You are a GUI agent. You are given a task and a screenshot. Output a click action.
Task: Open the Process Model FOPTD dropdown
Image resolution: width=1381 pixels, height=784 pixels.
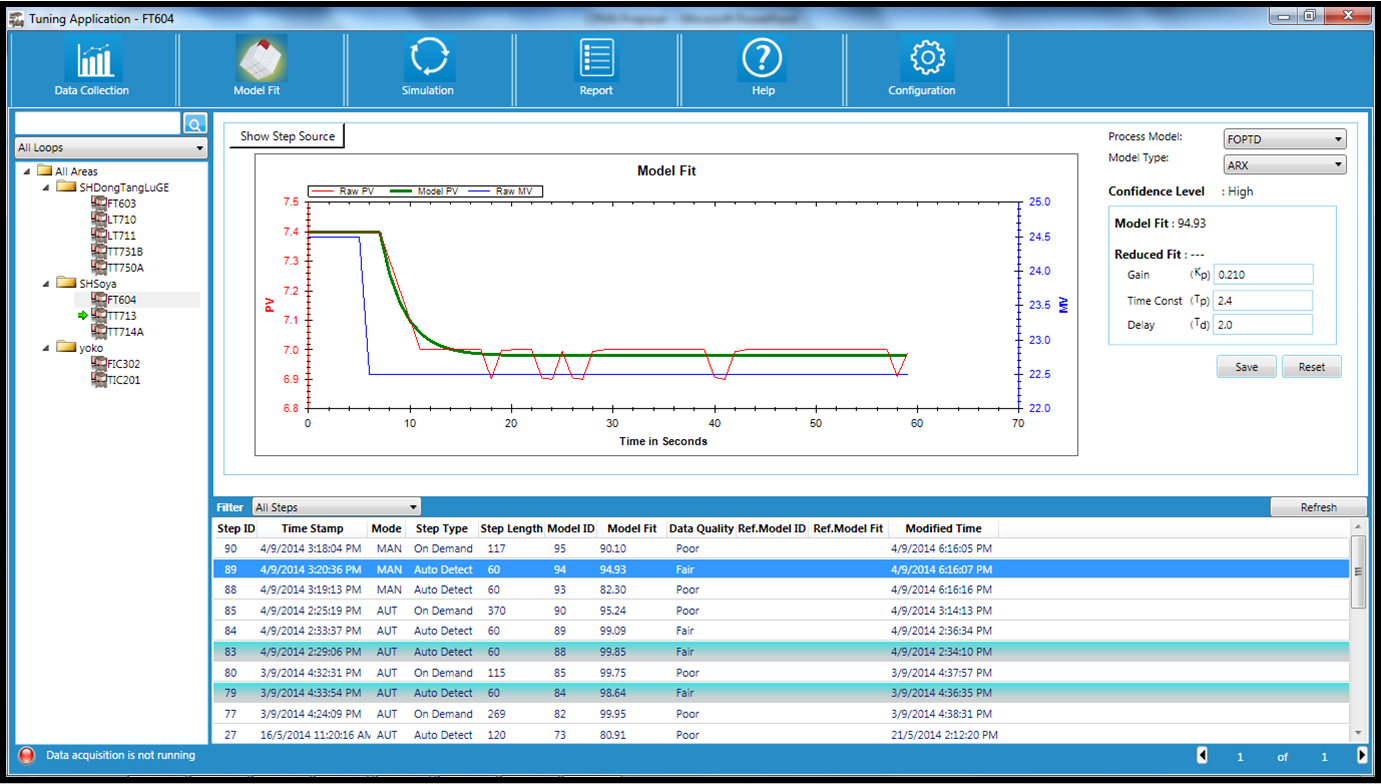1285,139
